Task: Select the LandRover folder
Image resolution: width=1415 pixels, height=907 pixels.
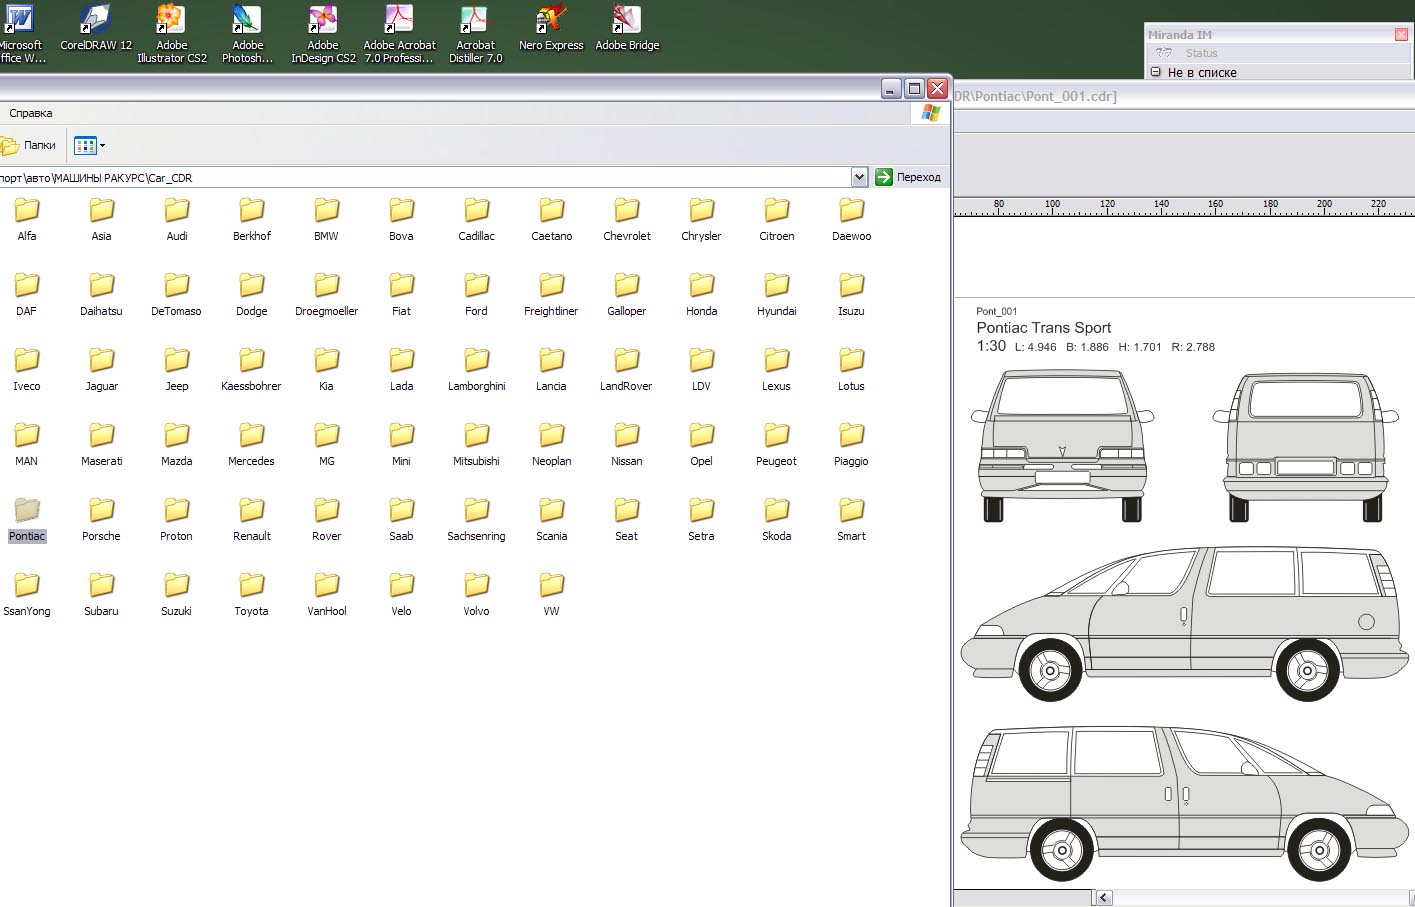Action: (x=626, y=371)
